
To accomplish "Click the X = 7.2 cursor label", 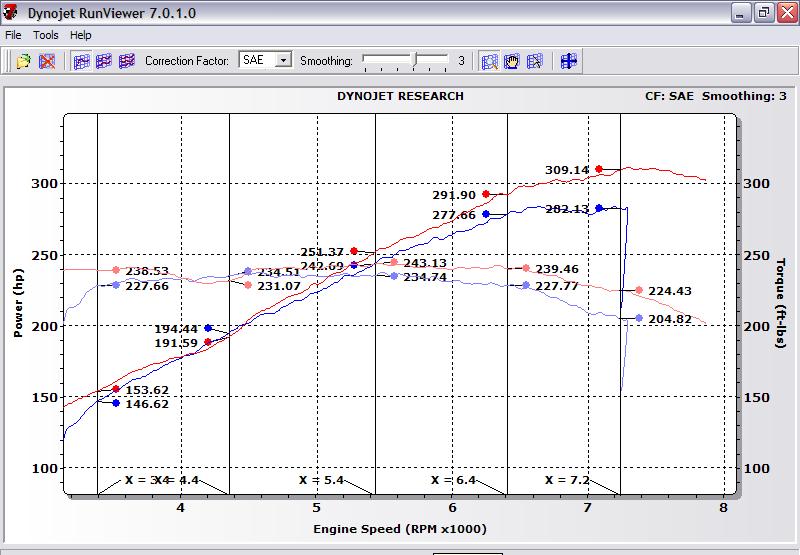I will click(567, 480).
